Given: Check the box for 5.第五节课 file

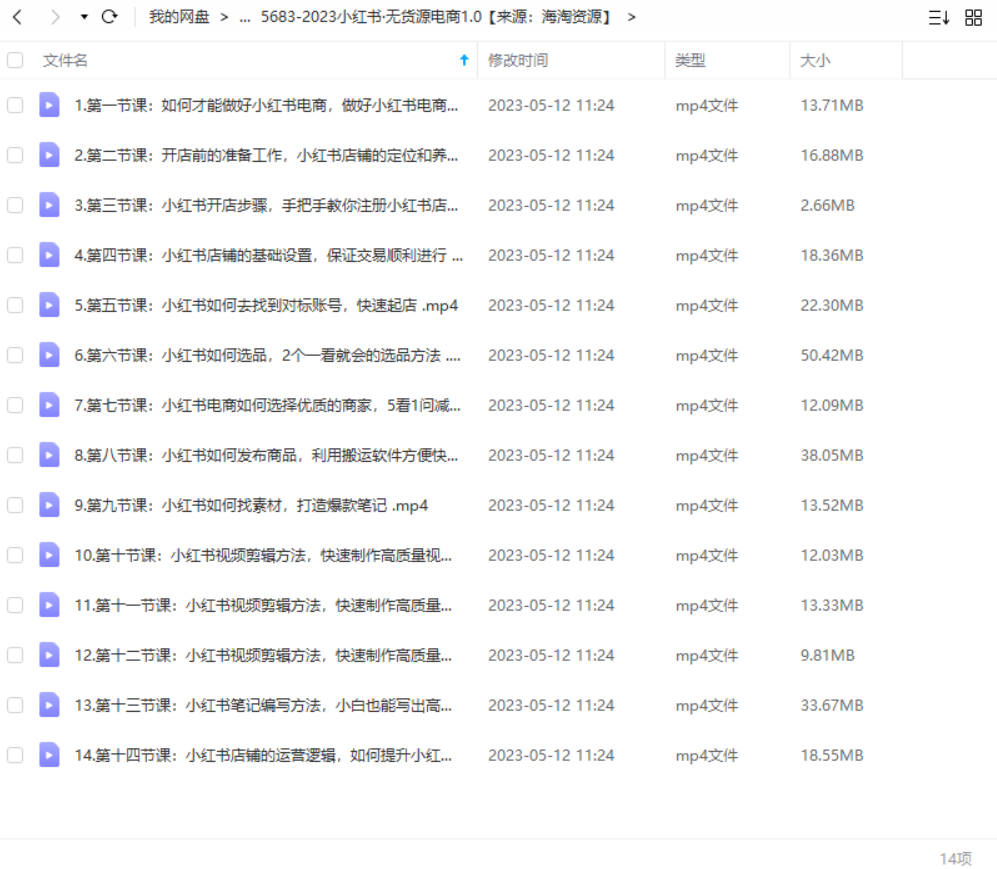Looking at the screenshot, I should point(15,305).
